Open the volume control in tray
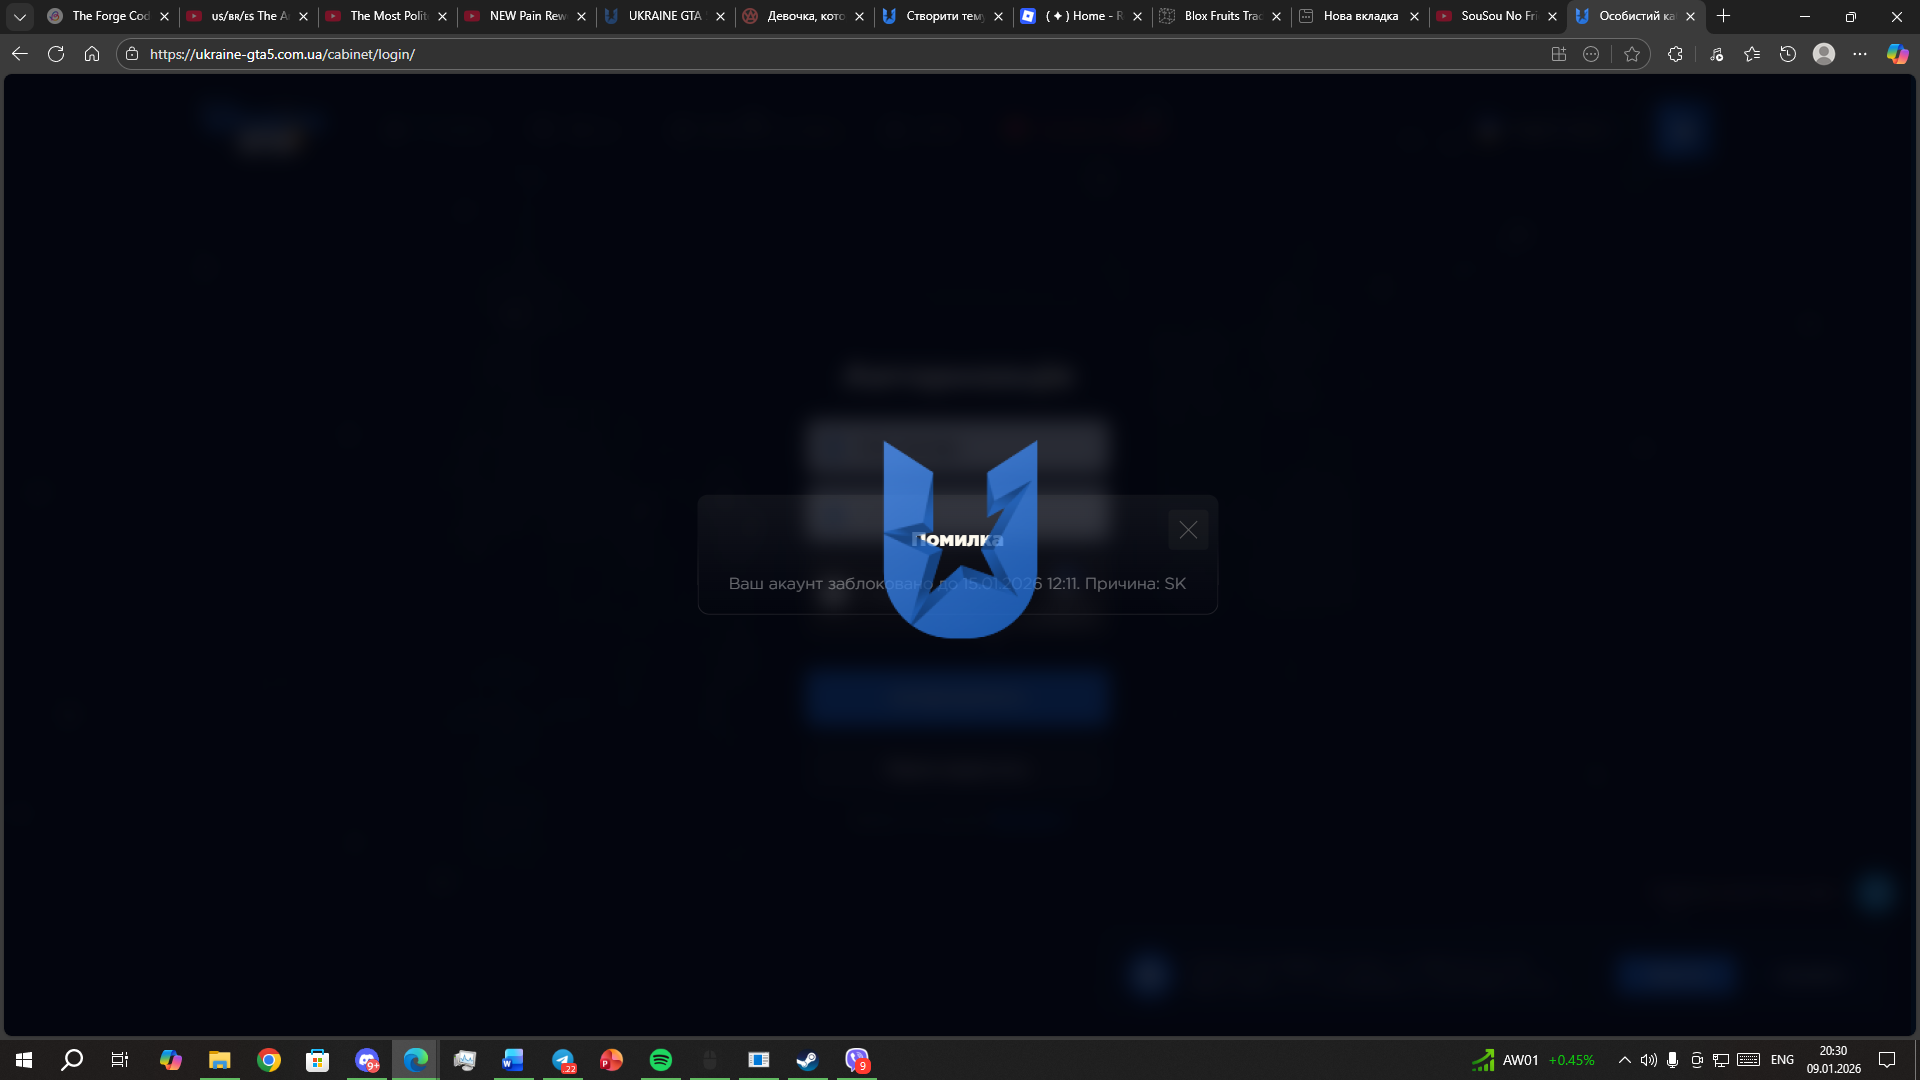The image size is (1920, 1080). click(1649, 1060)
